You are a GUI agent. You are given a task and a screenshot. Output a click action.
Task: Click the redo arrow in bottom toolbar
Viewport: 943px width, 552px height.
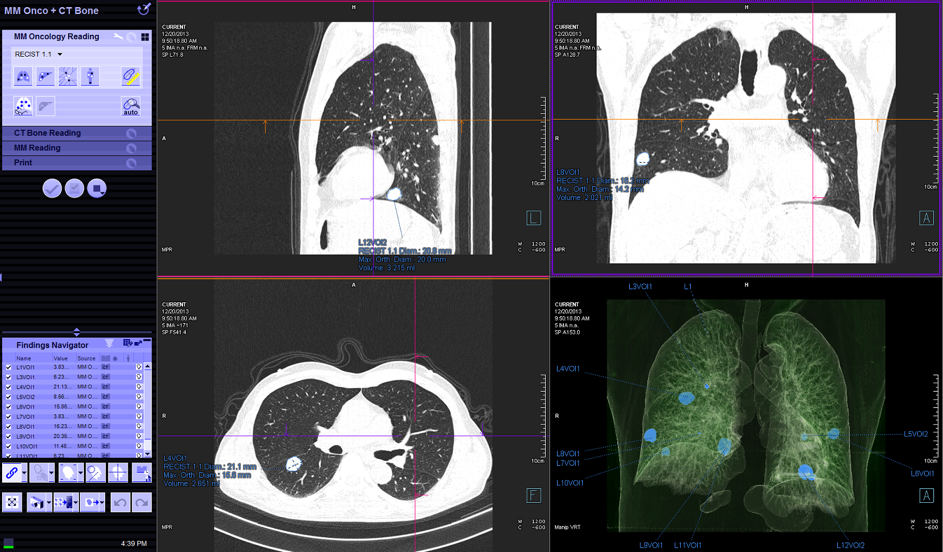click(141, 502)
